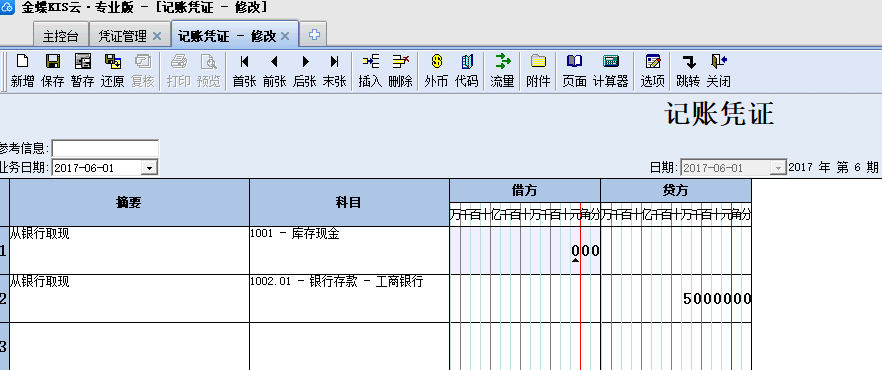
Task: Select row number 2 header
Action: 4,299
